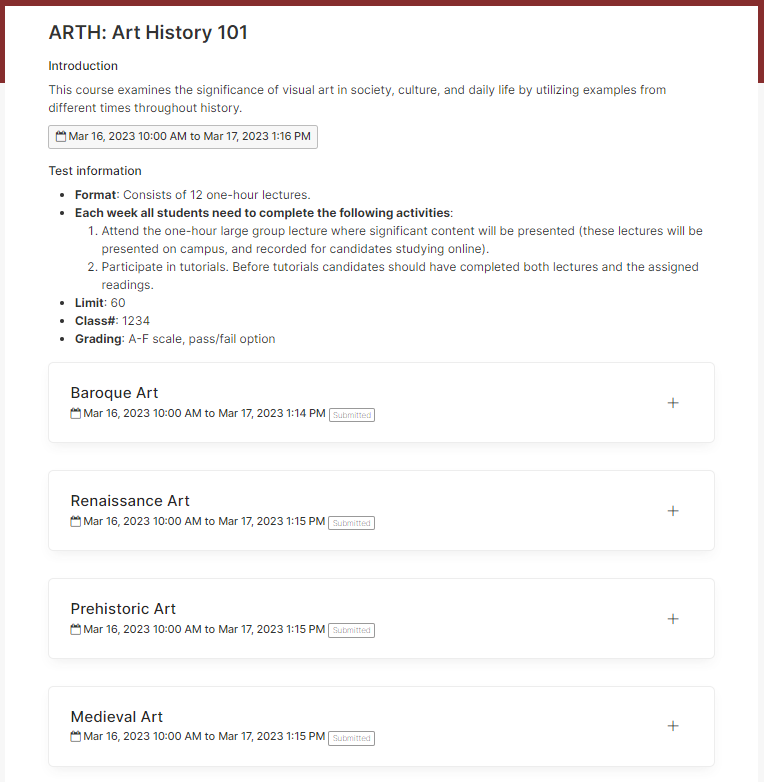Click calendar icon beside Prehistoric Art dates
Screen dimensions: 764x782
click(75, 629)
